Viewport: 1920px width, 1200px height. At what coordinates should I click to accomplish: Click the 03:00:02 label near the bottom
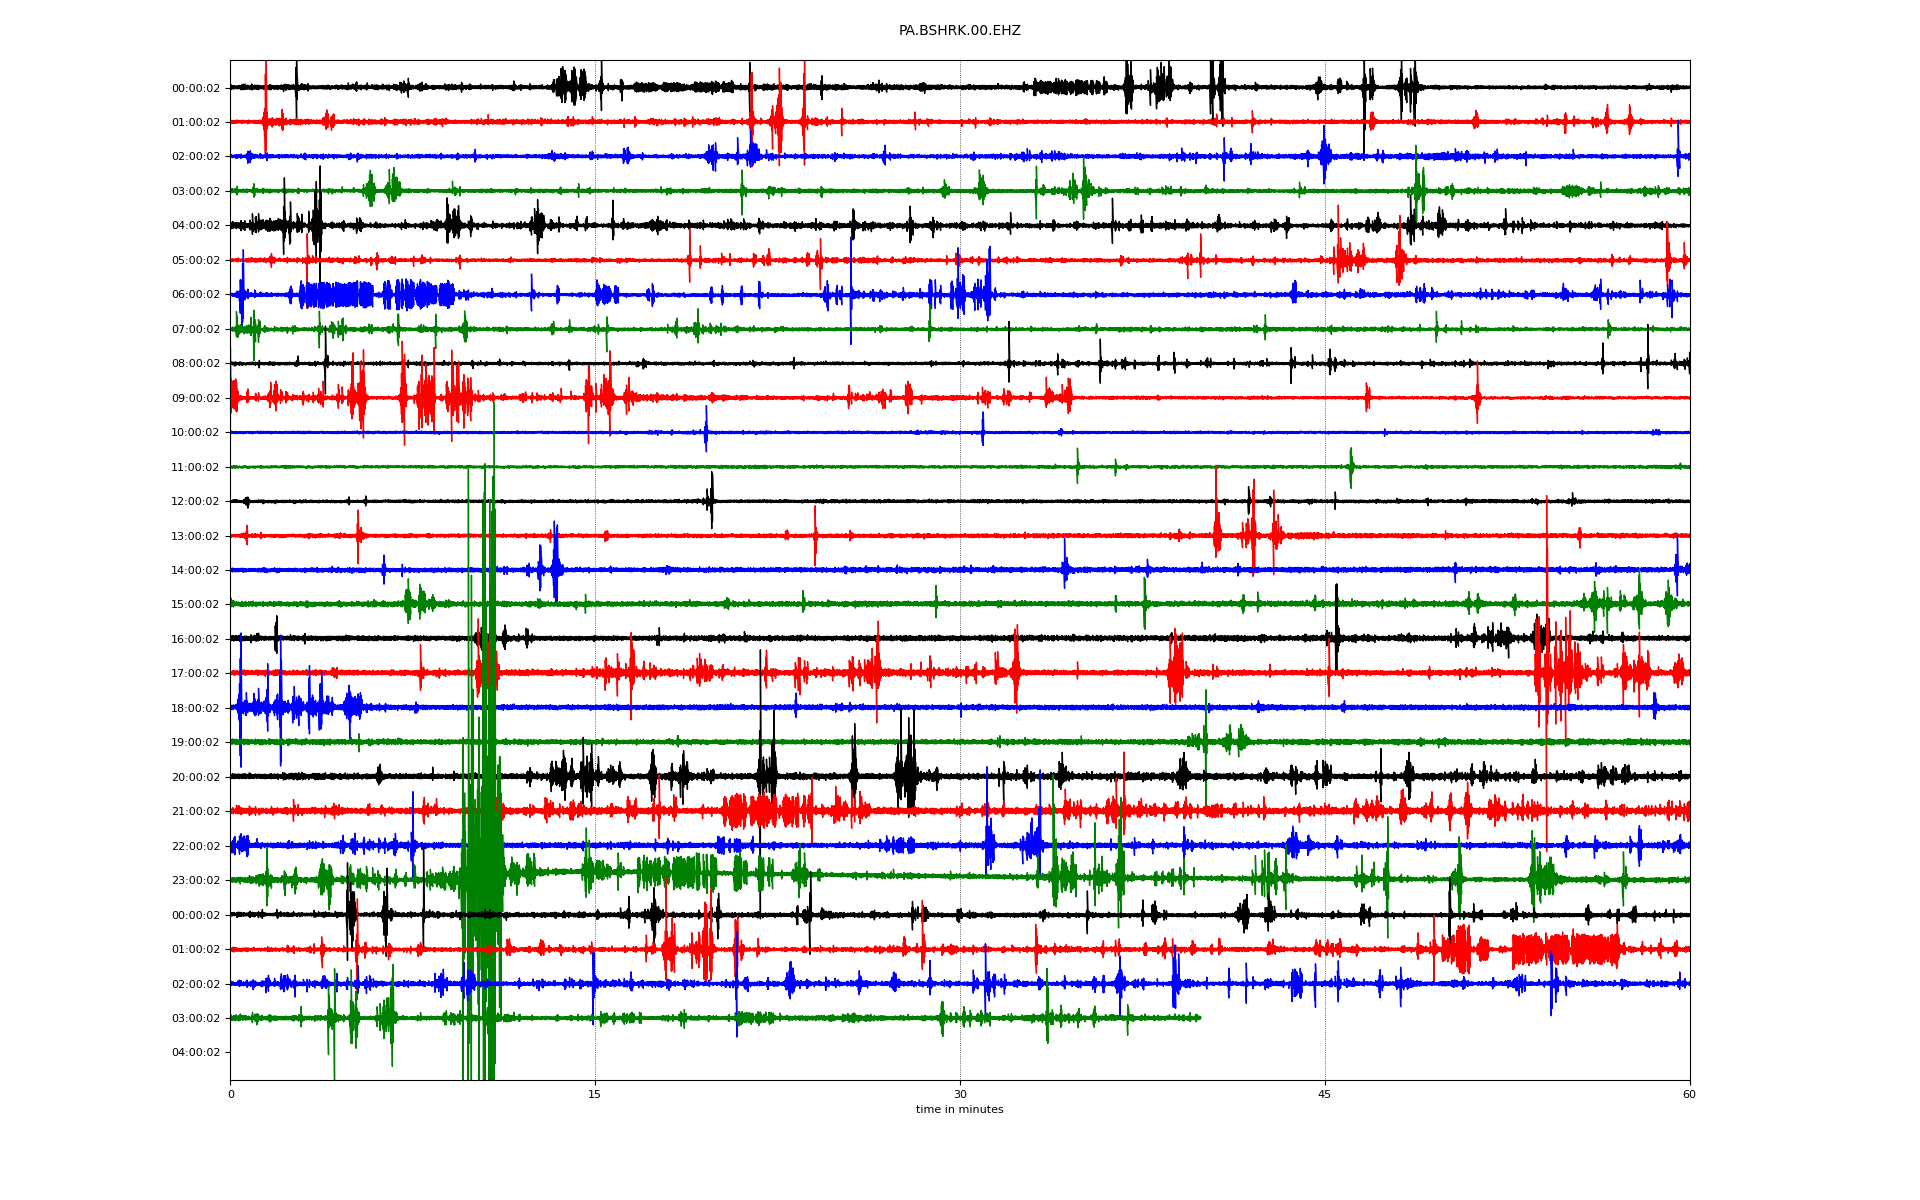[195, 1019]
